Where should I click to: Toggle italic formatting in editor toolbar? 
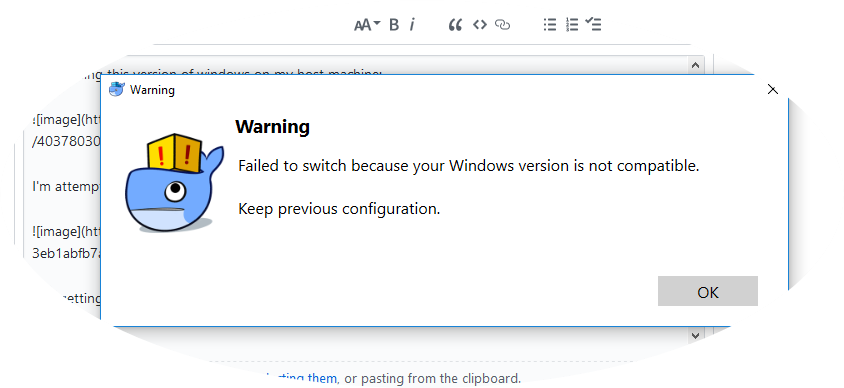[x=412, y=25]
